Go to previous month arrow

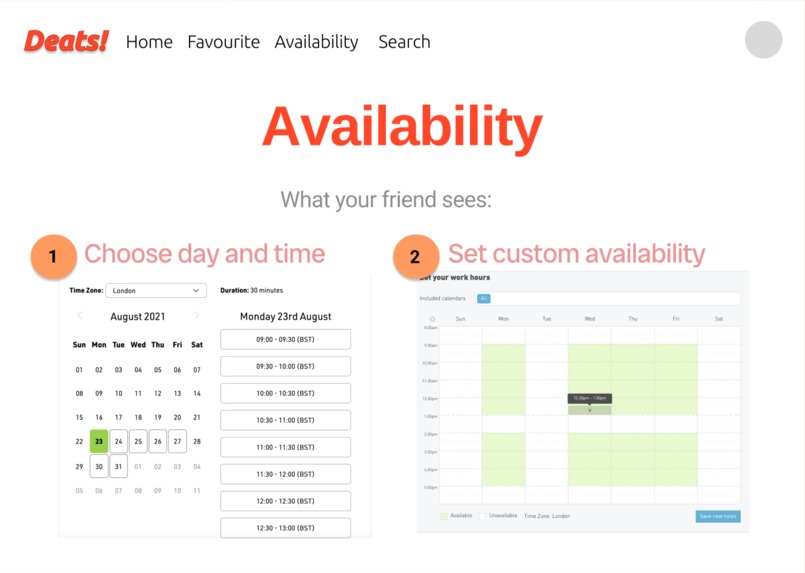tap(80, 316)
